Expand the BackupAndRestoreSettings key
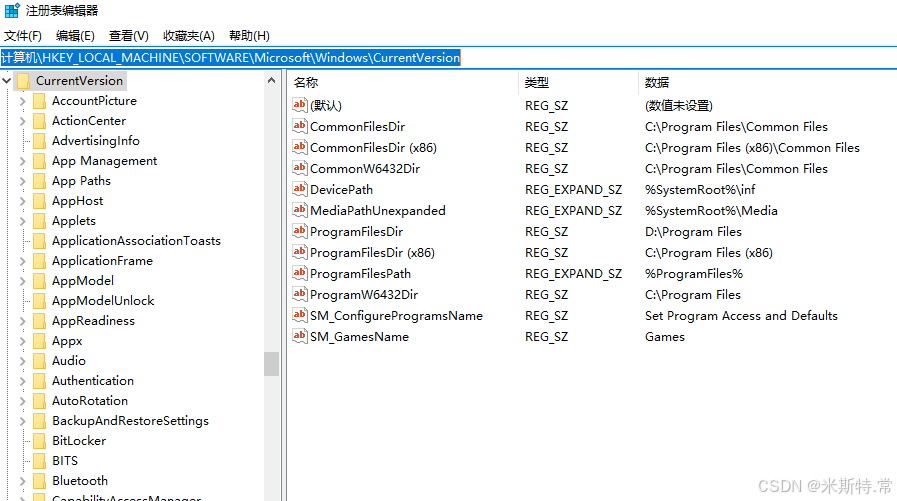Screen dimensions: 897x501 coord(23,422)
